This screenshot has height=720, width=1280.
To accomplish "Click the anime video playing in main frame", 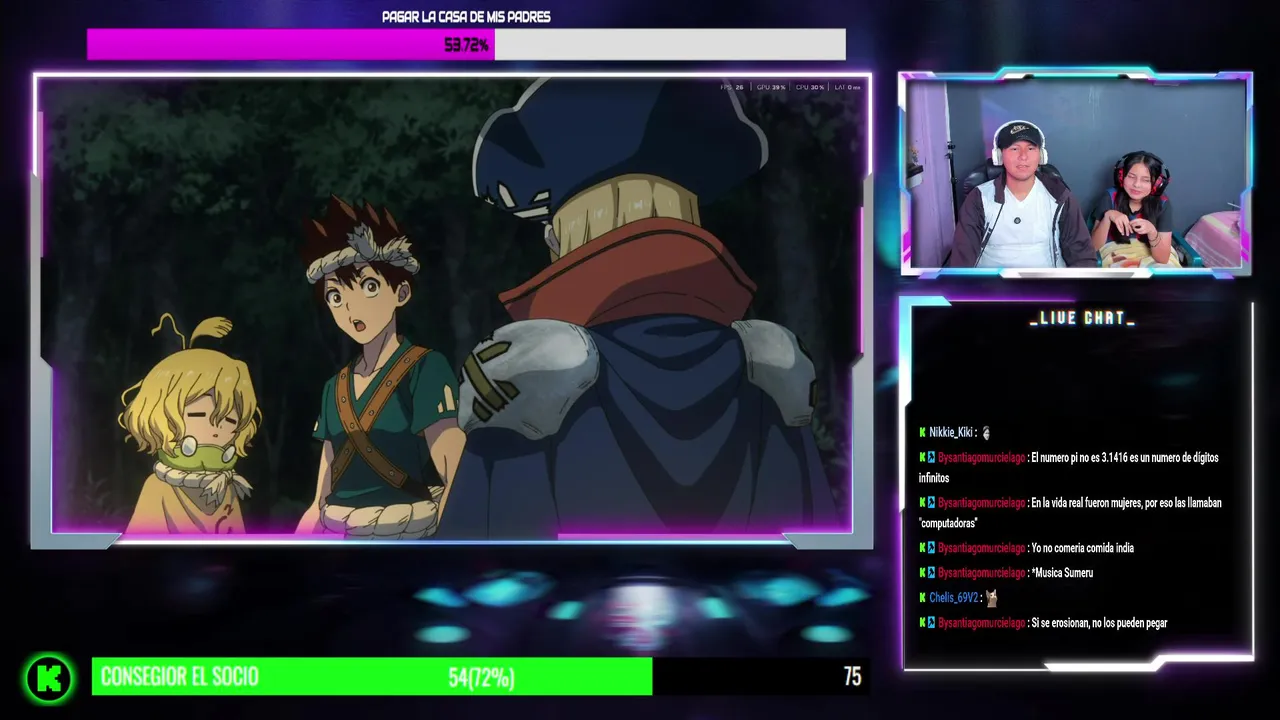I will [452, 308].
